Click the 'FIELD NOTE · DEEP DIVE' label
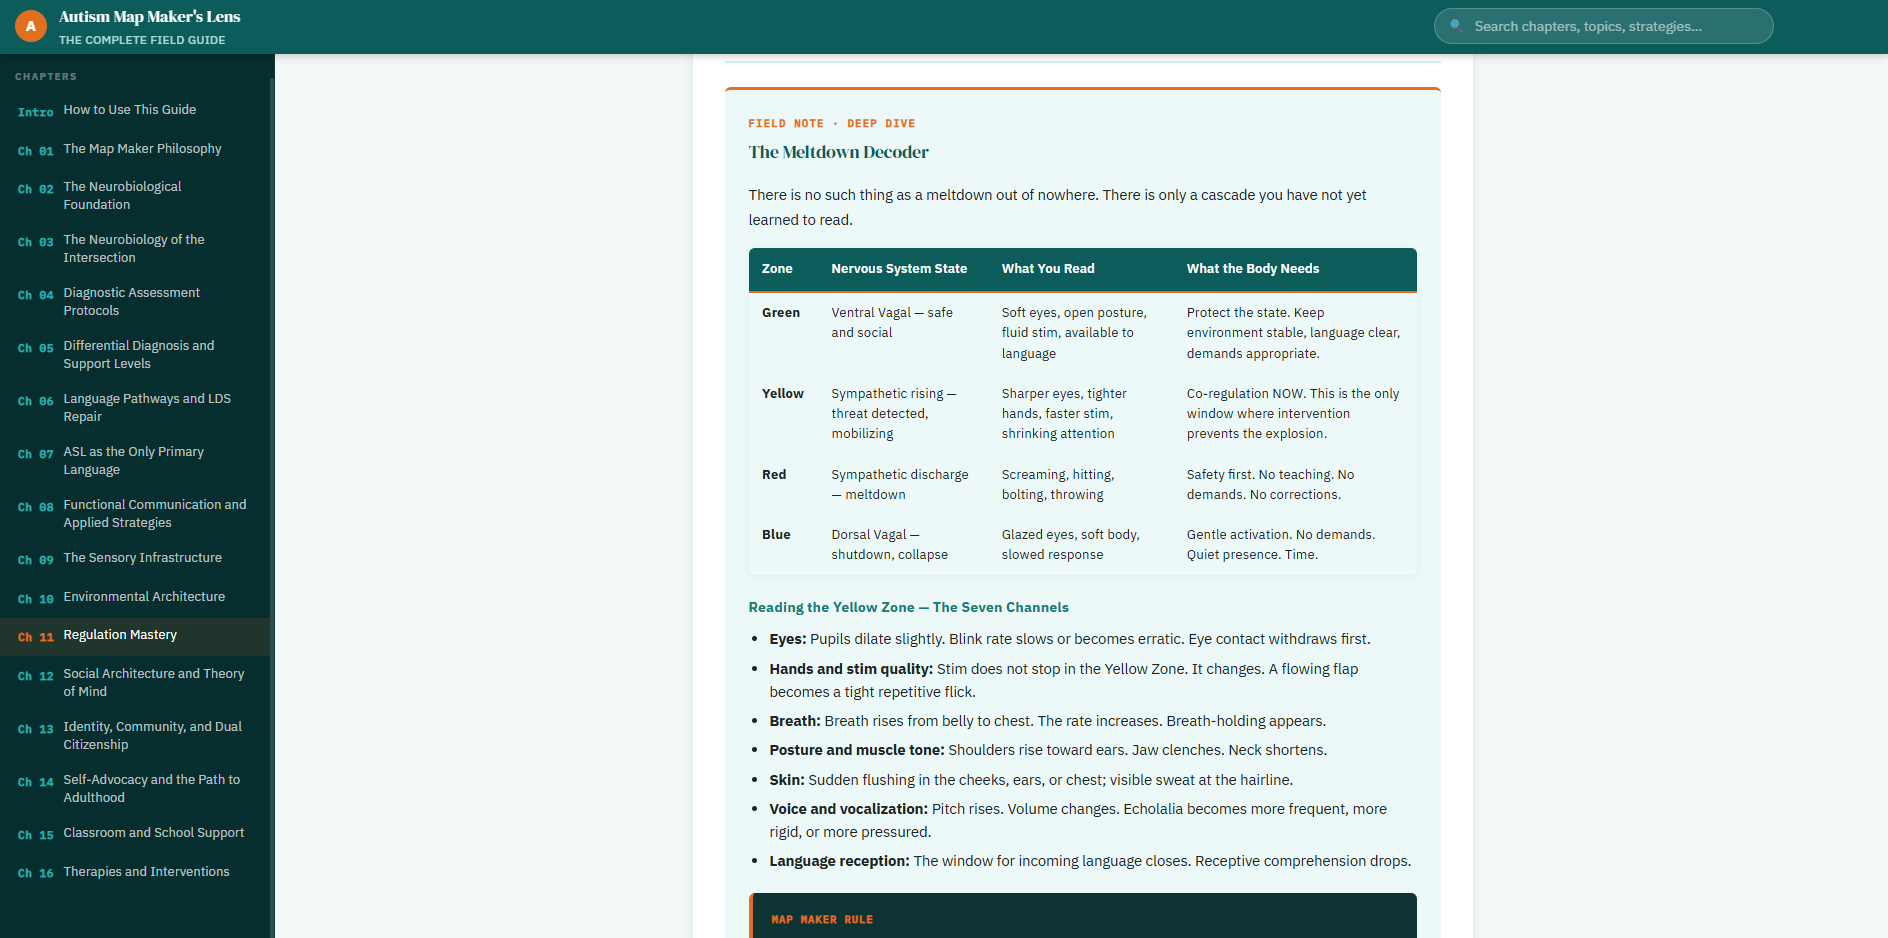The height and width of the screenshot is (938, 1888). (831, 124)
